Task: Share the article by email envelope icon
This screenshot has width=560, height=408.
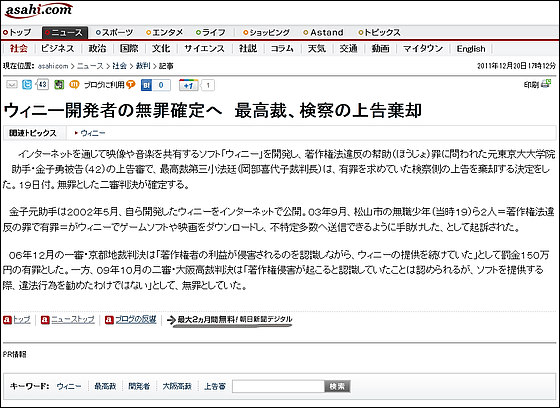Action: [12, 85]
